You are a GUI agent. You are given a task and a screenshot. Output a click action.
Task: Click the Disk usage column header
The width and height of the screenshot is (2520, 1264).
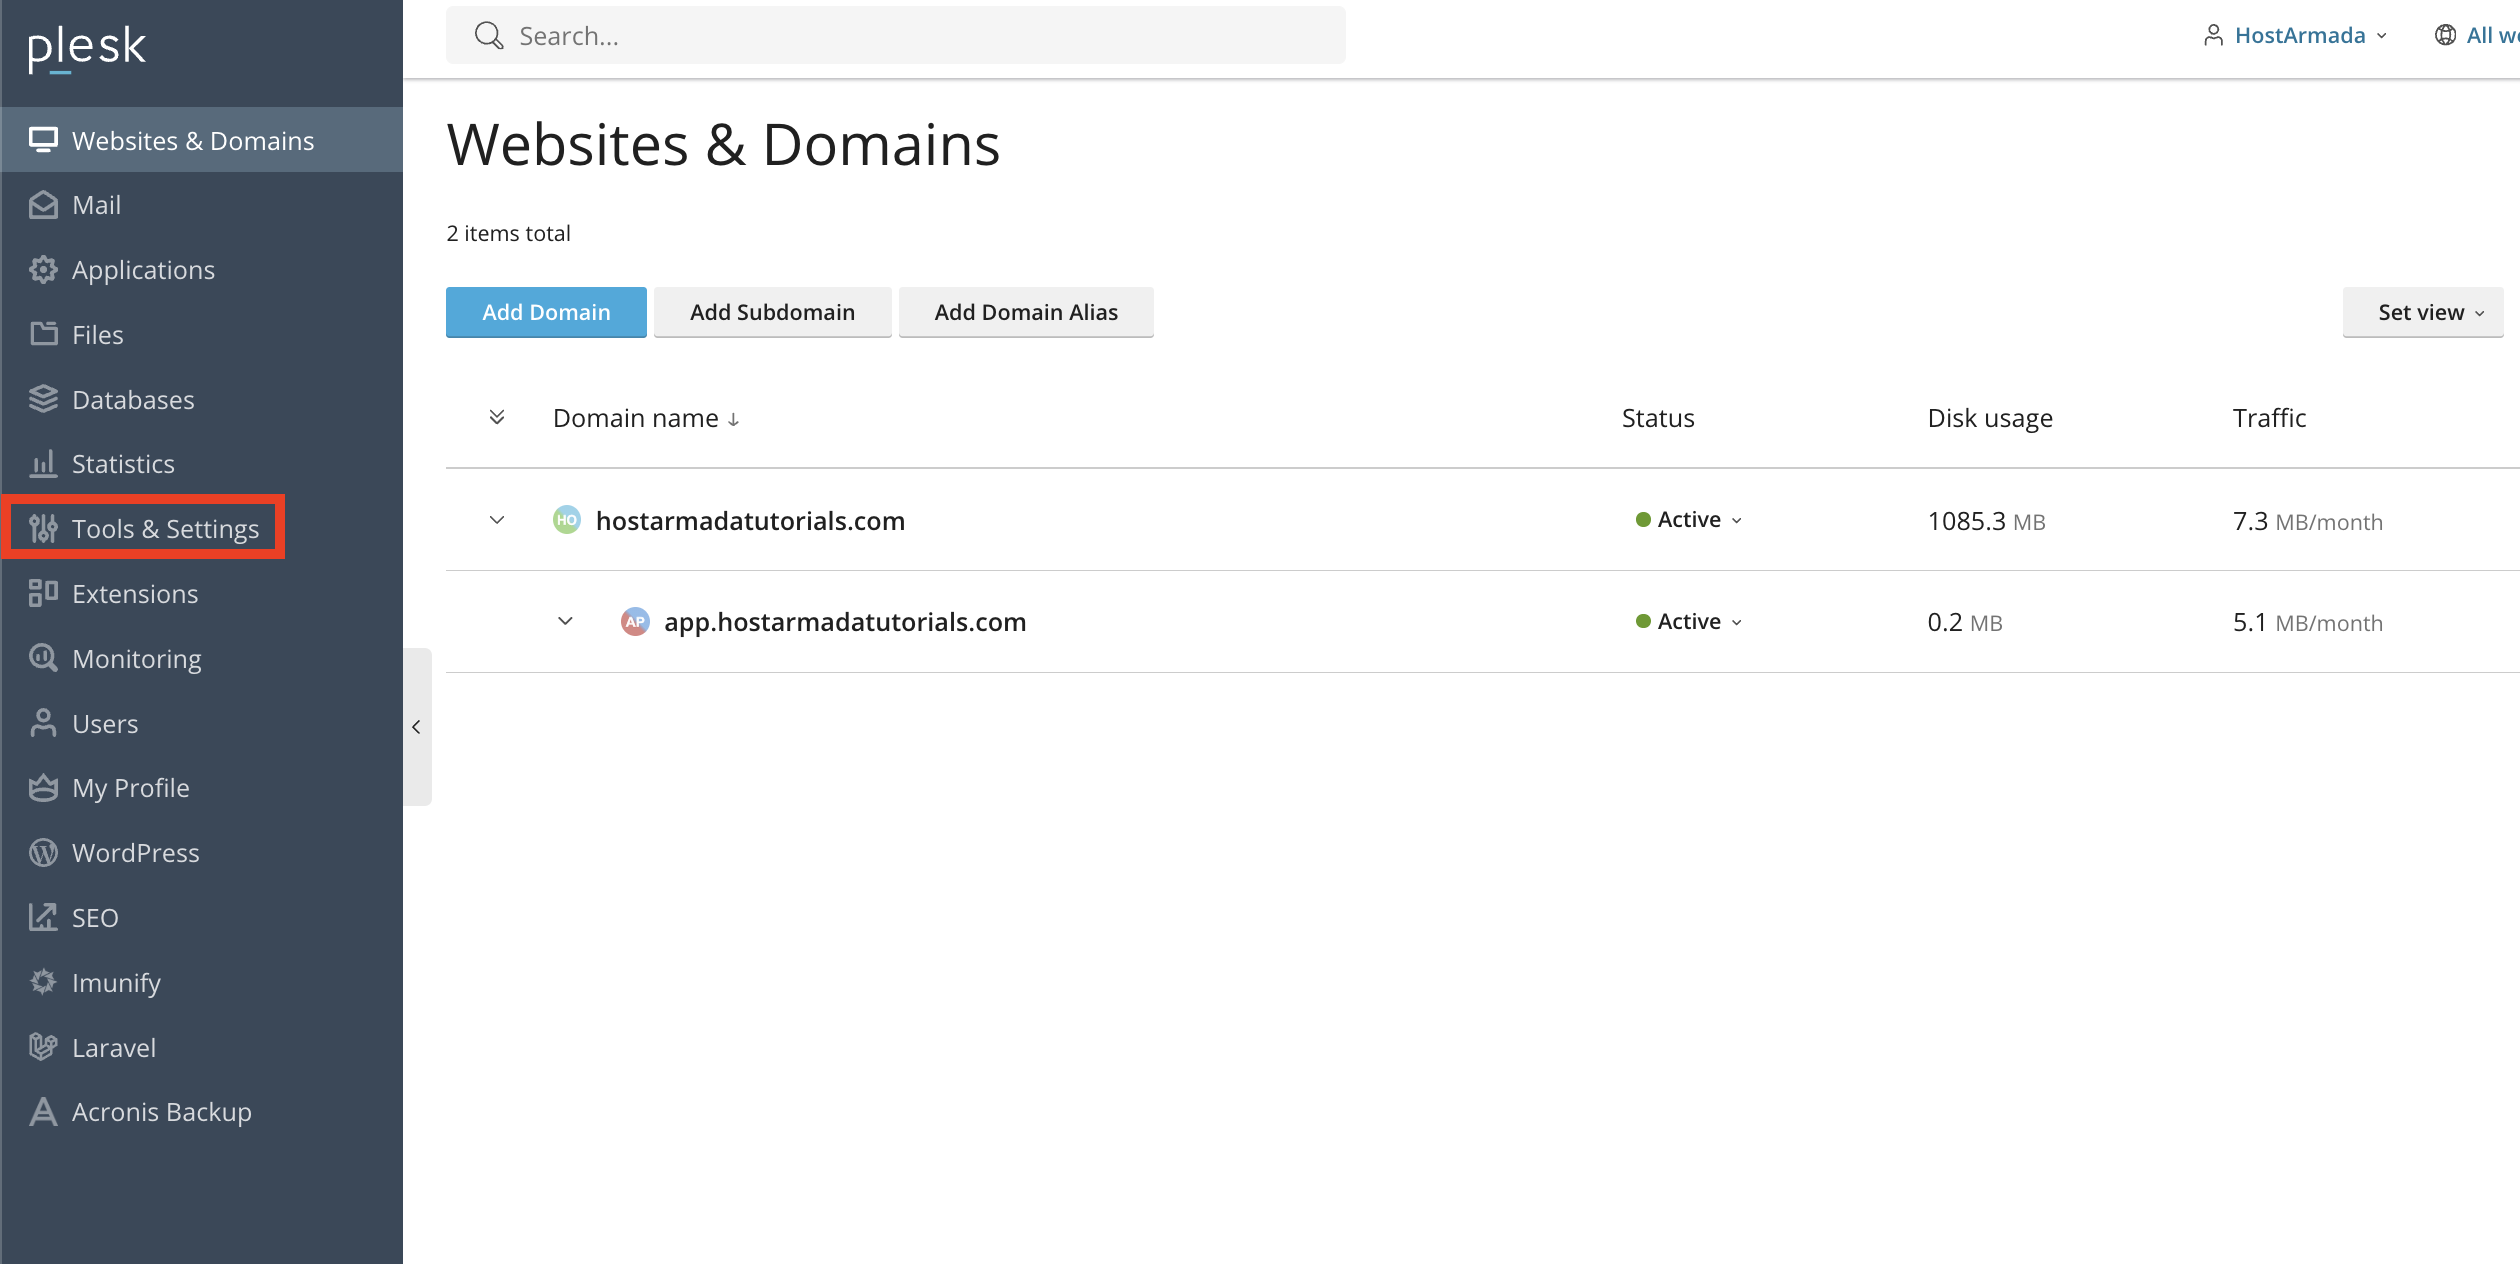pos(1990,418)
